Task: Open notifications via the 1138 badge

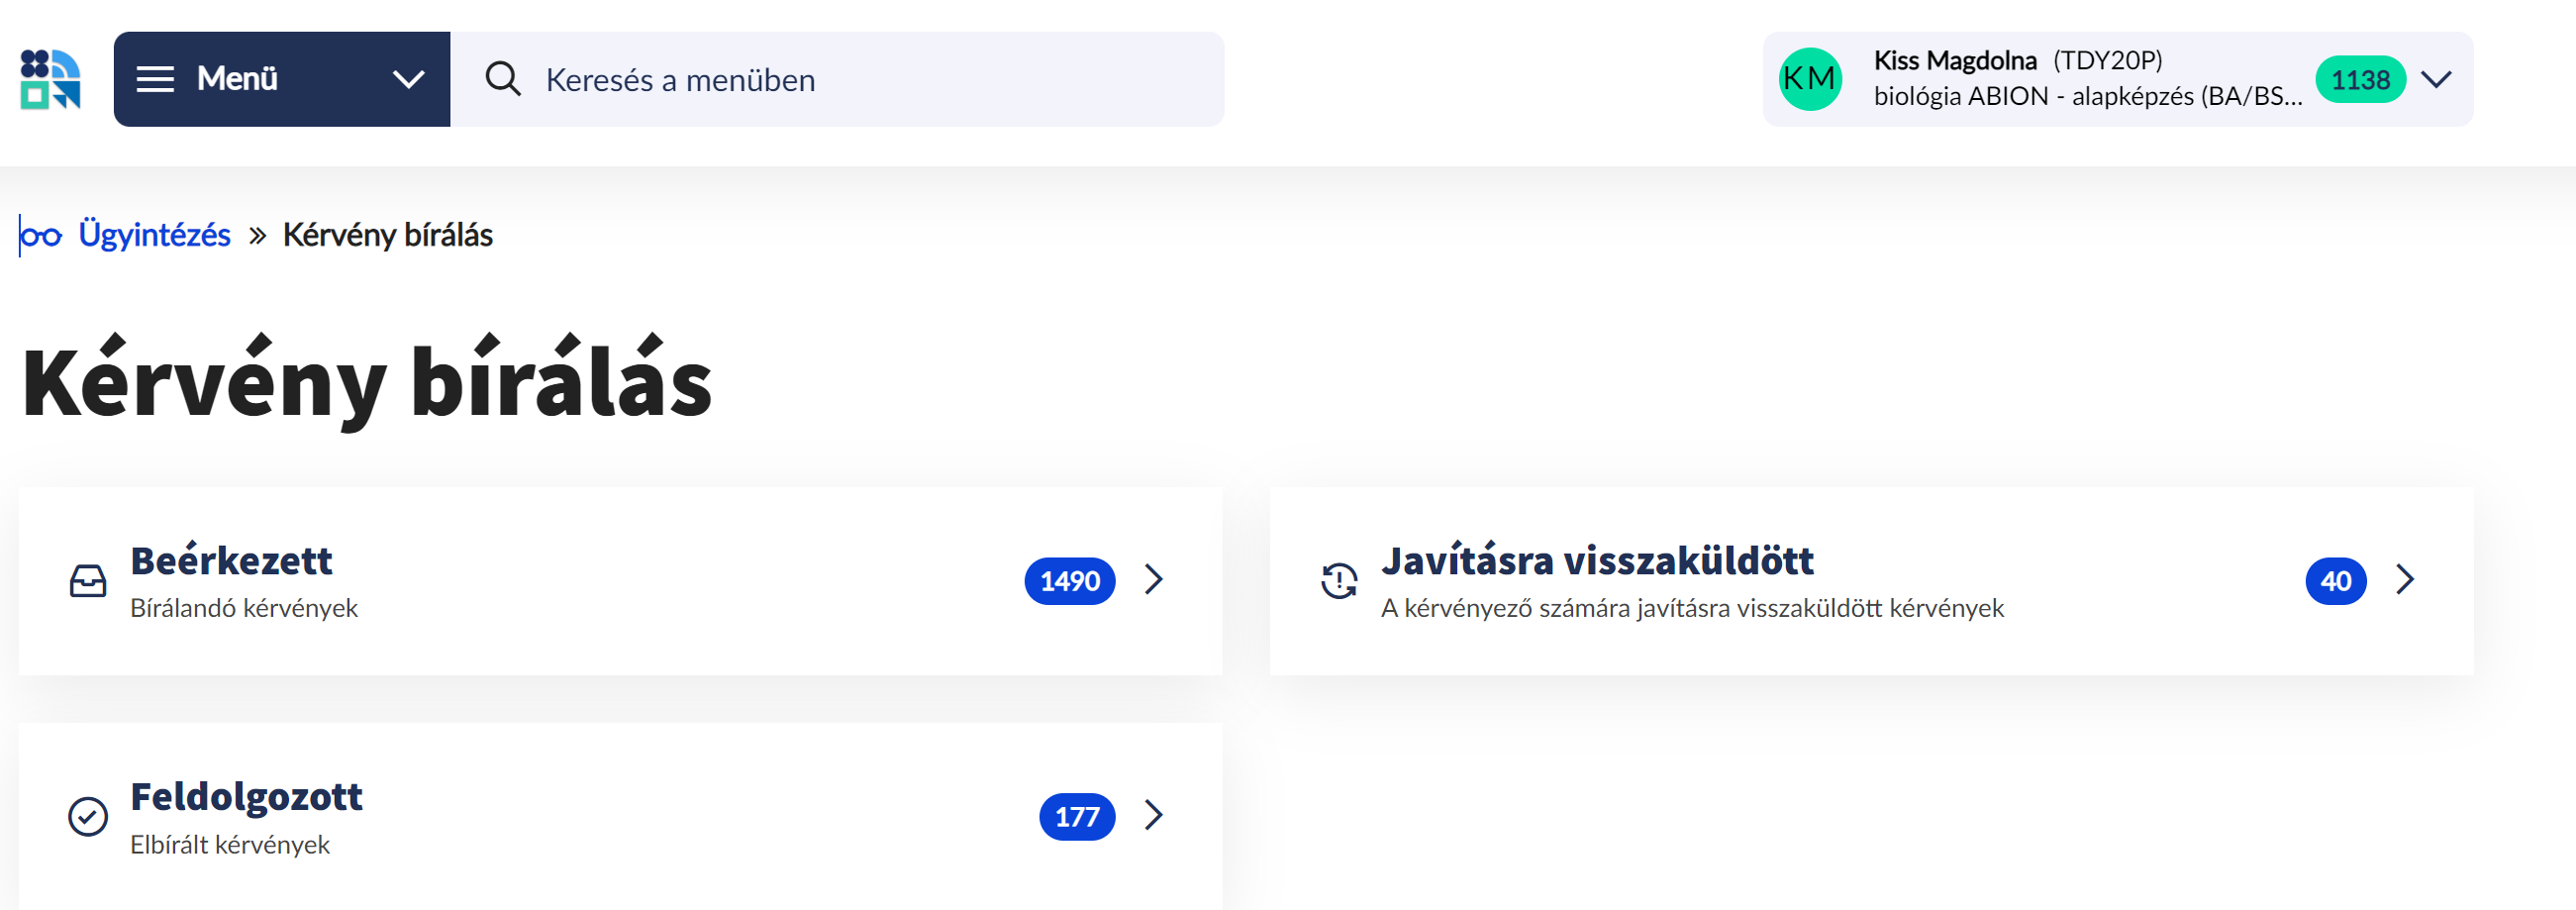Action: tap(2361, 79)
